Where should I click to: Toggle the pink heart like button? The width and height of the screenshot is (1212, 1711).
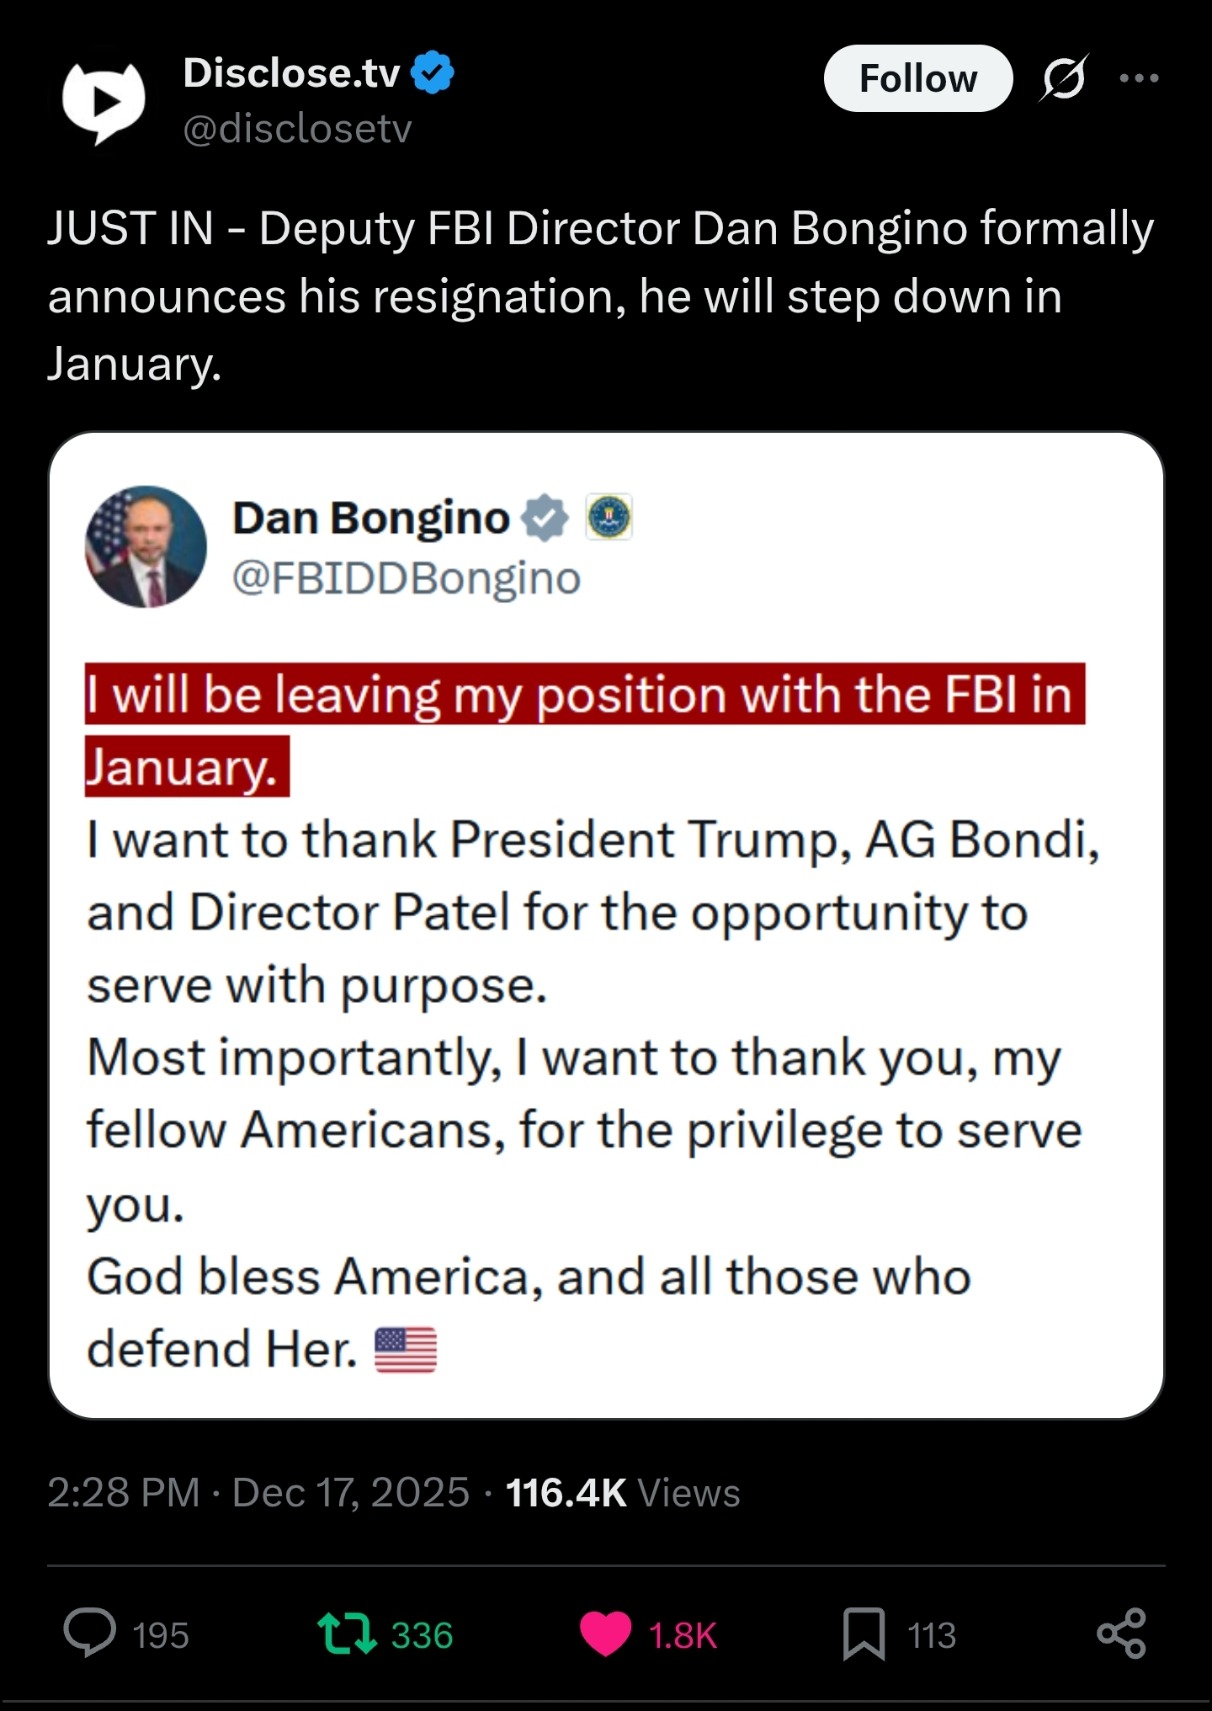[x=606, y=1633]
